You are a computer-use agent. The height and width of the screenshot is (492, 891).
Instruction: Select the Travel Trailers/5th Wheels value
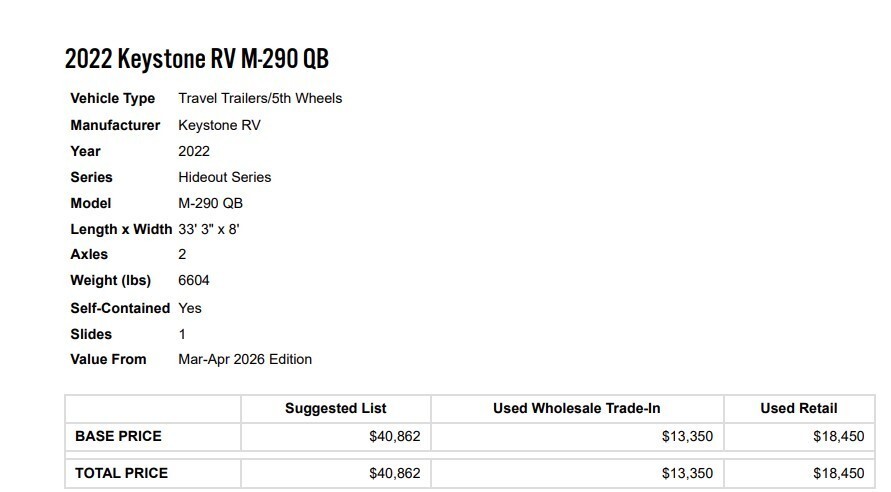260,98
